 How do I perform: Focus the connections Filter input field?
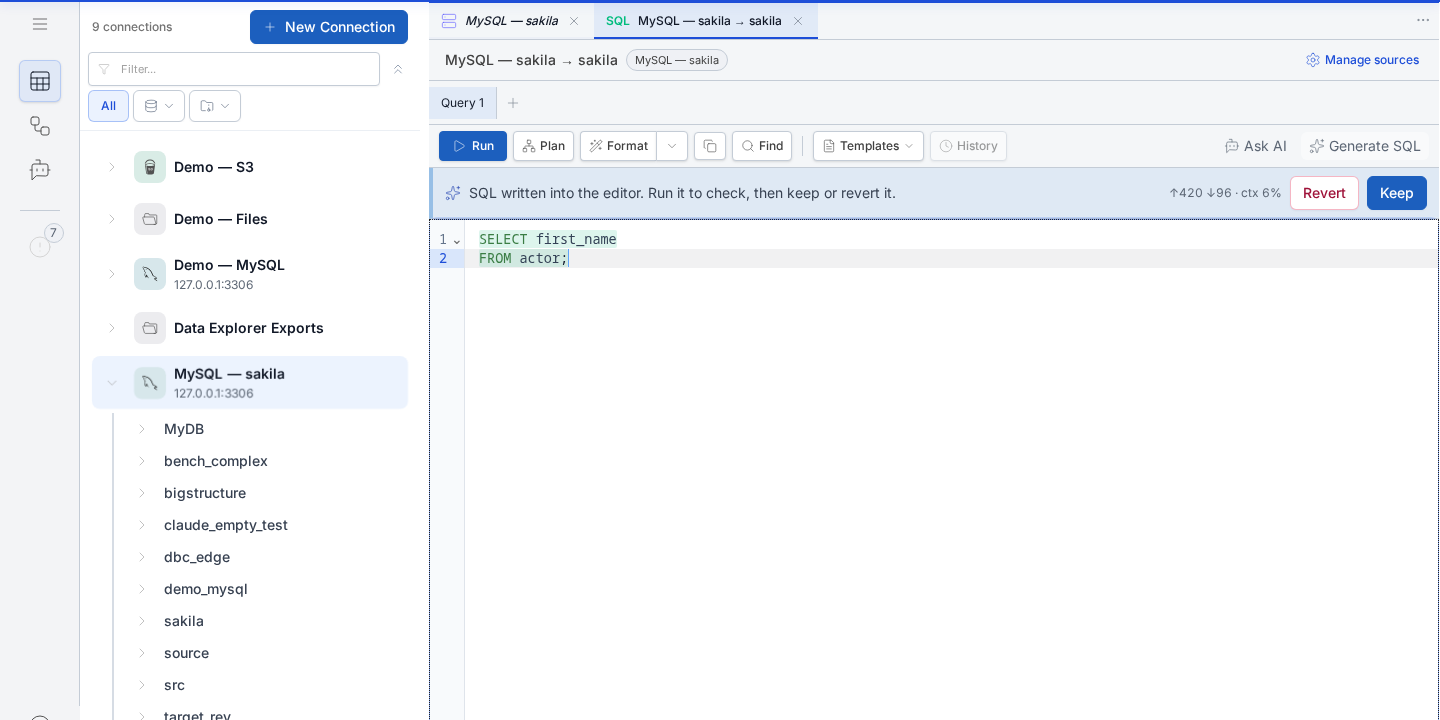(x=234, y=69)
